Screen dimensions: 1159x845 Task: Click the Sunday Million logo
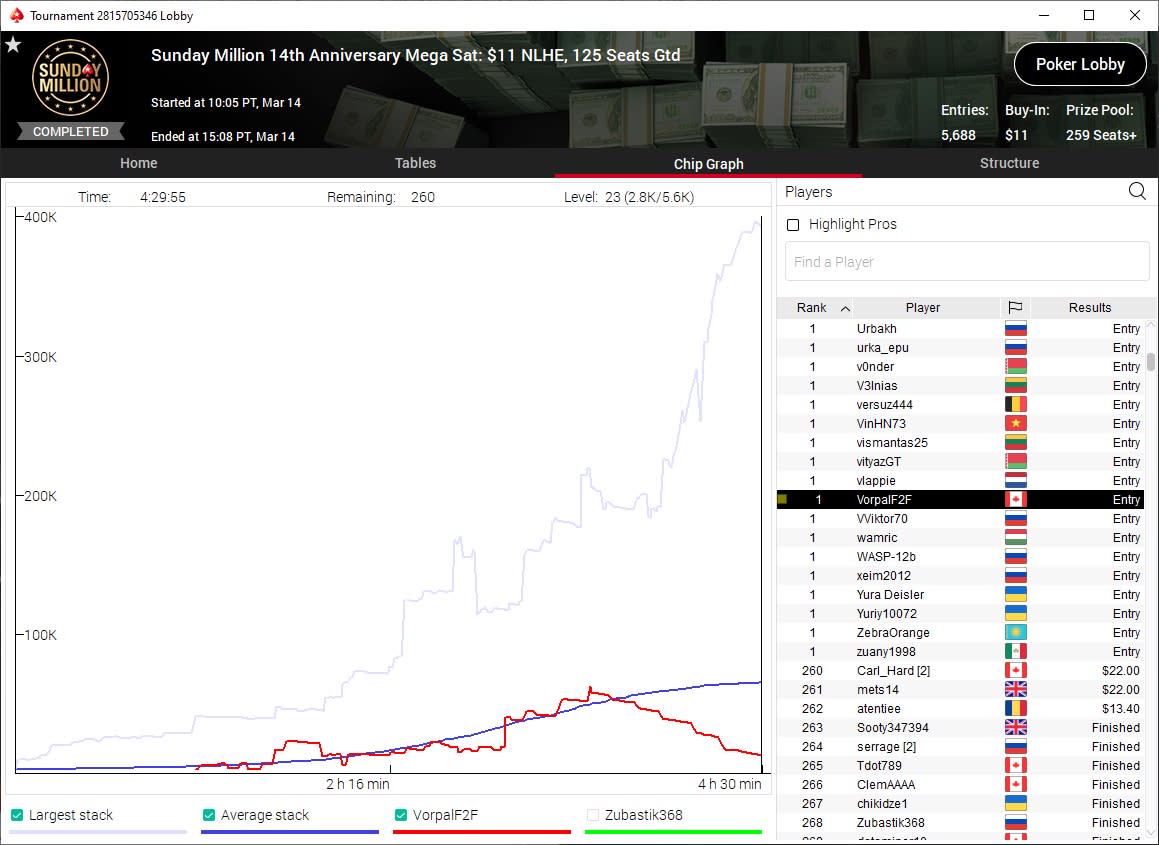click(x=70, y=78)
